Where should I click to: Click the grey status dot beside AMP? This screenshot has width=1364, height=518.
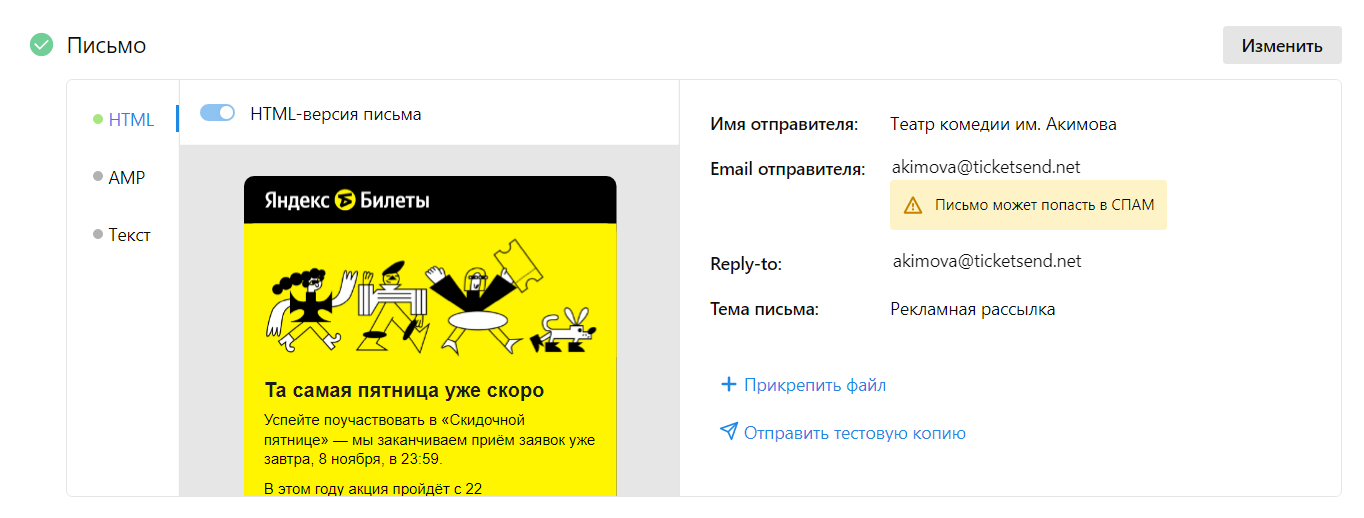[x=98, y=177]
